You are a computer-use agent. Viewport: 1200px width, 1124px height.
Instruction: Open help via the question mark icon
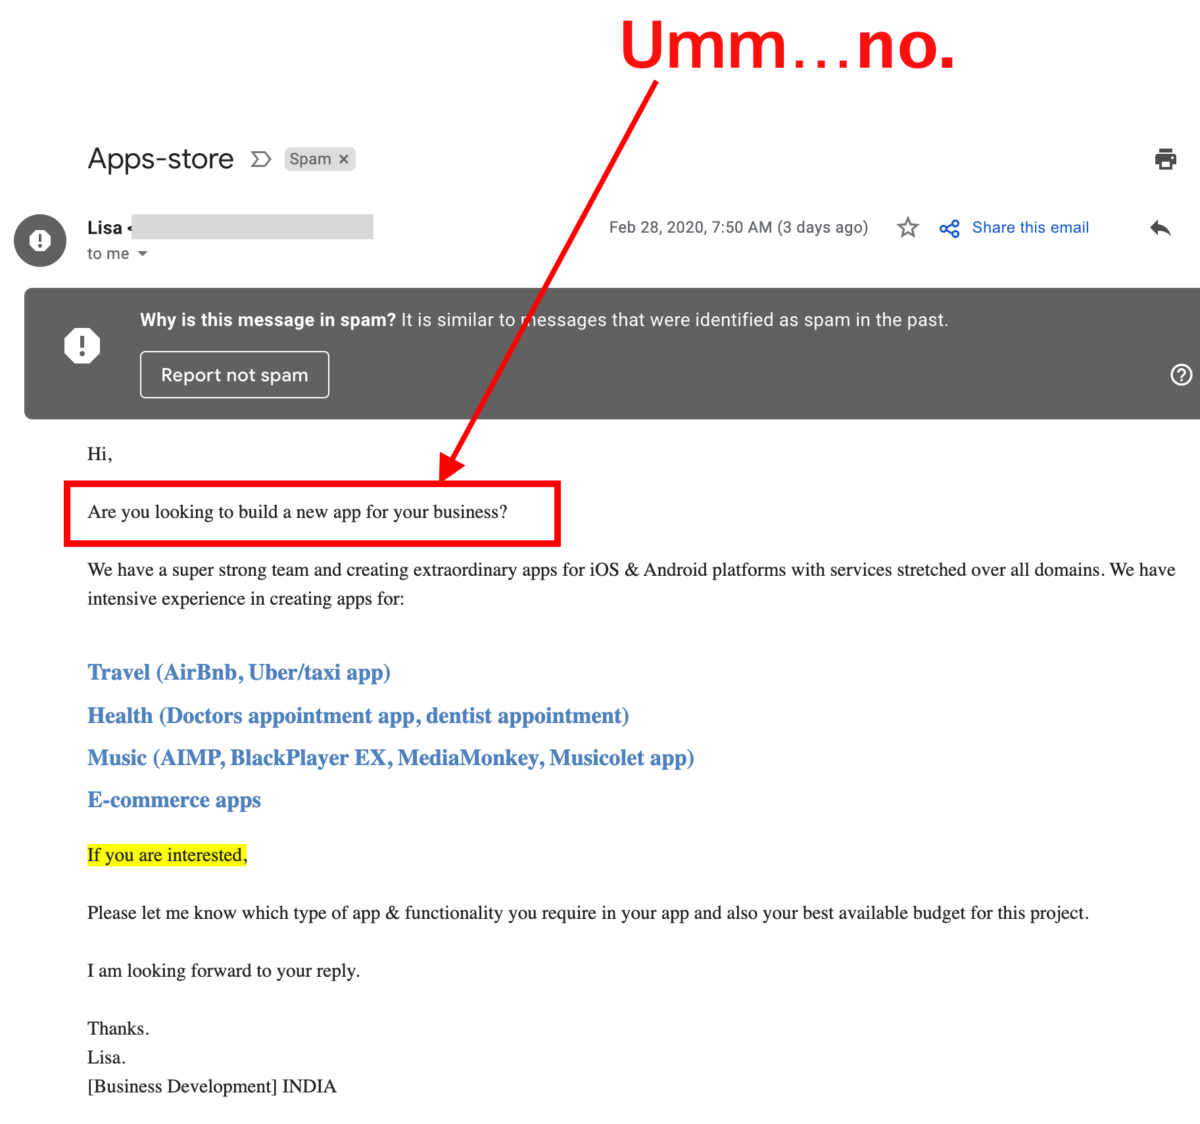point(1181,374)
